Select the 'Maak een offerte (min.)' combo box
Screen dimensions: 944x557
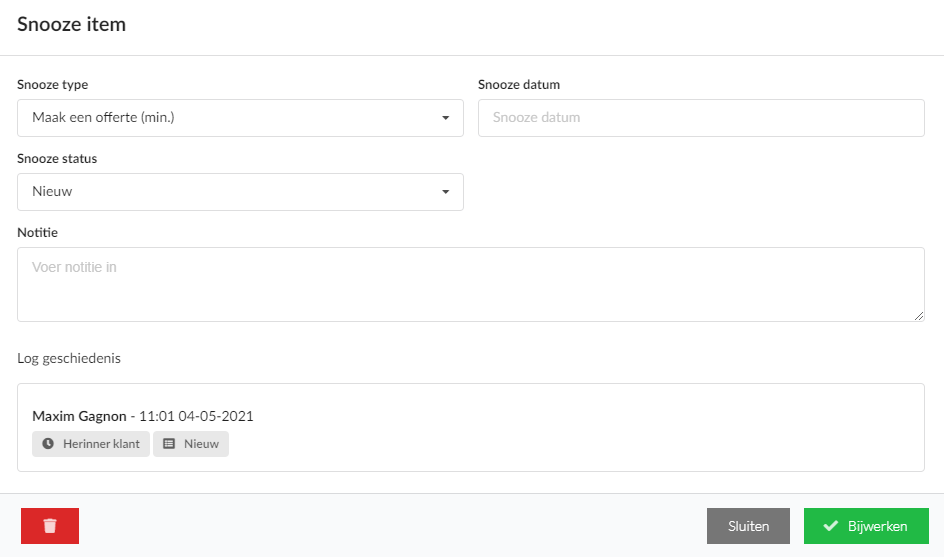click(230, 118)
